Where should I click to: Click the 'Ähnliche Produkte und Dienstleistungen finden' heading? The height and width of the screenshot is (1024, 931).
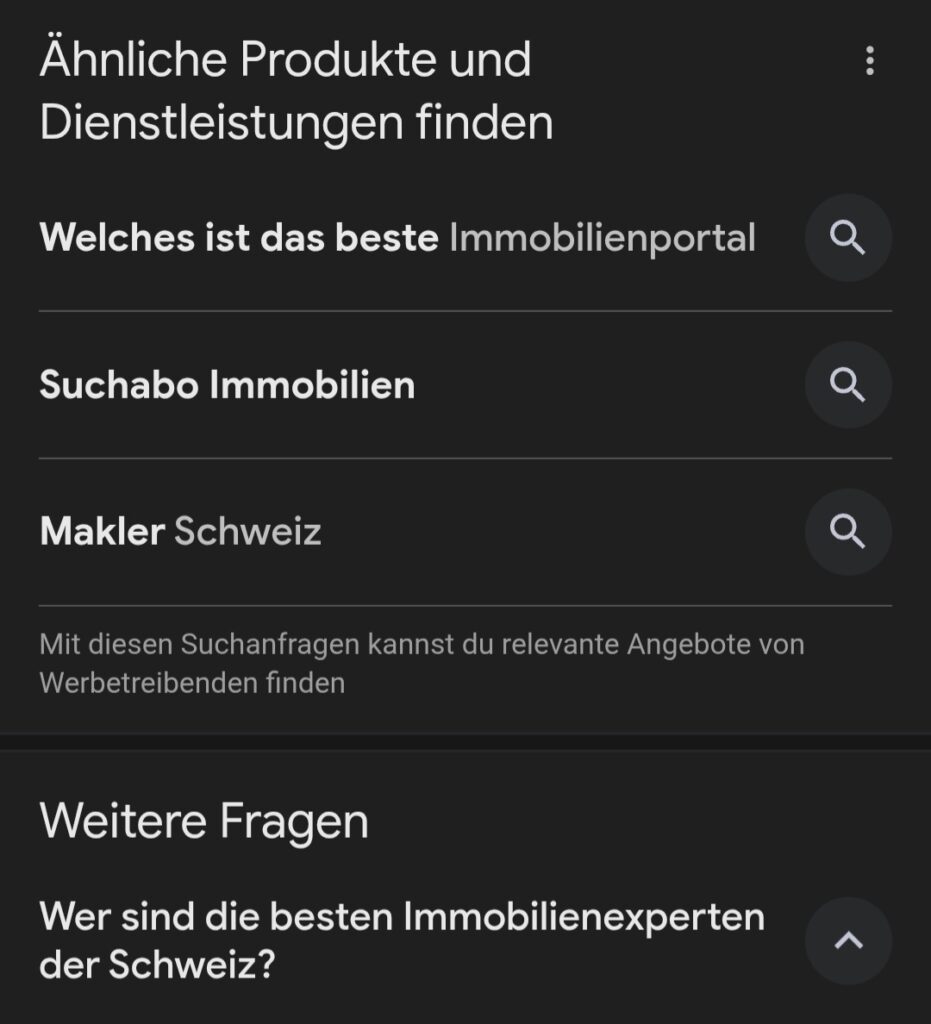point(296,90)
